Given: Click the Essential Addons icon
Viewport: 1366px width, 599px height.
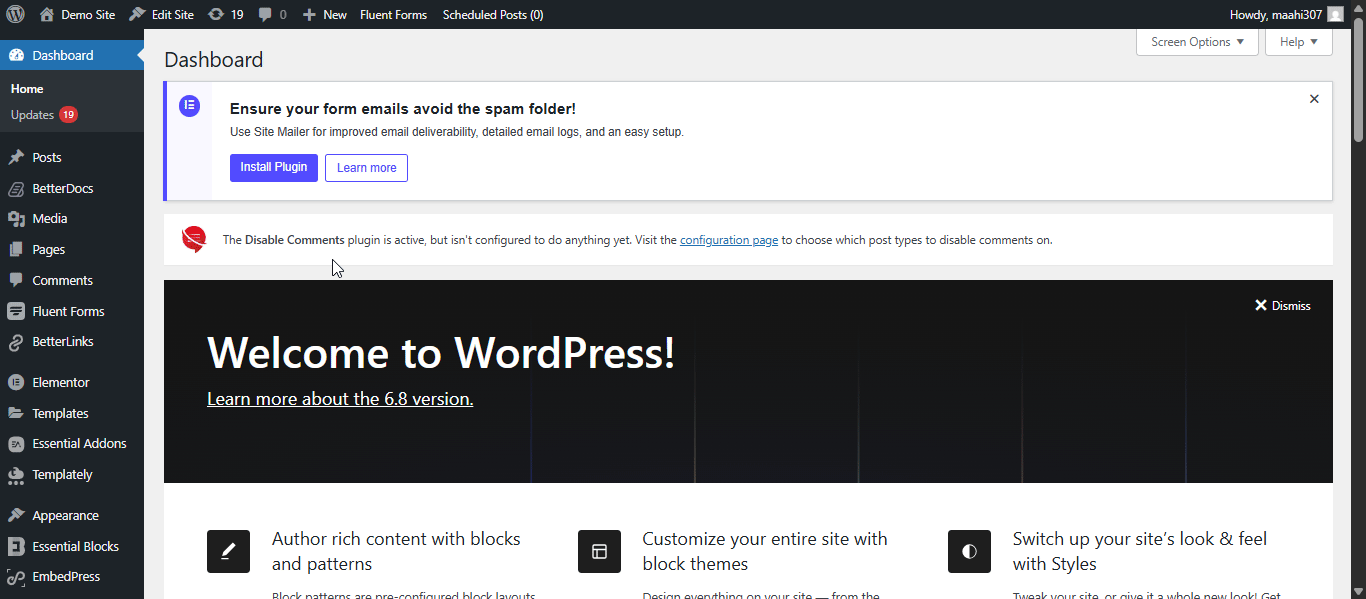Looking at the screenshot, I should [16, 443].
